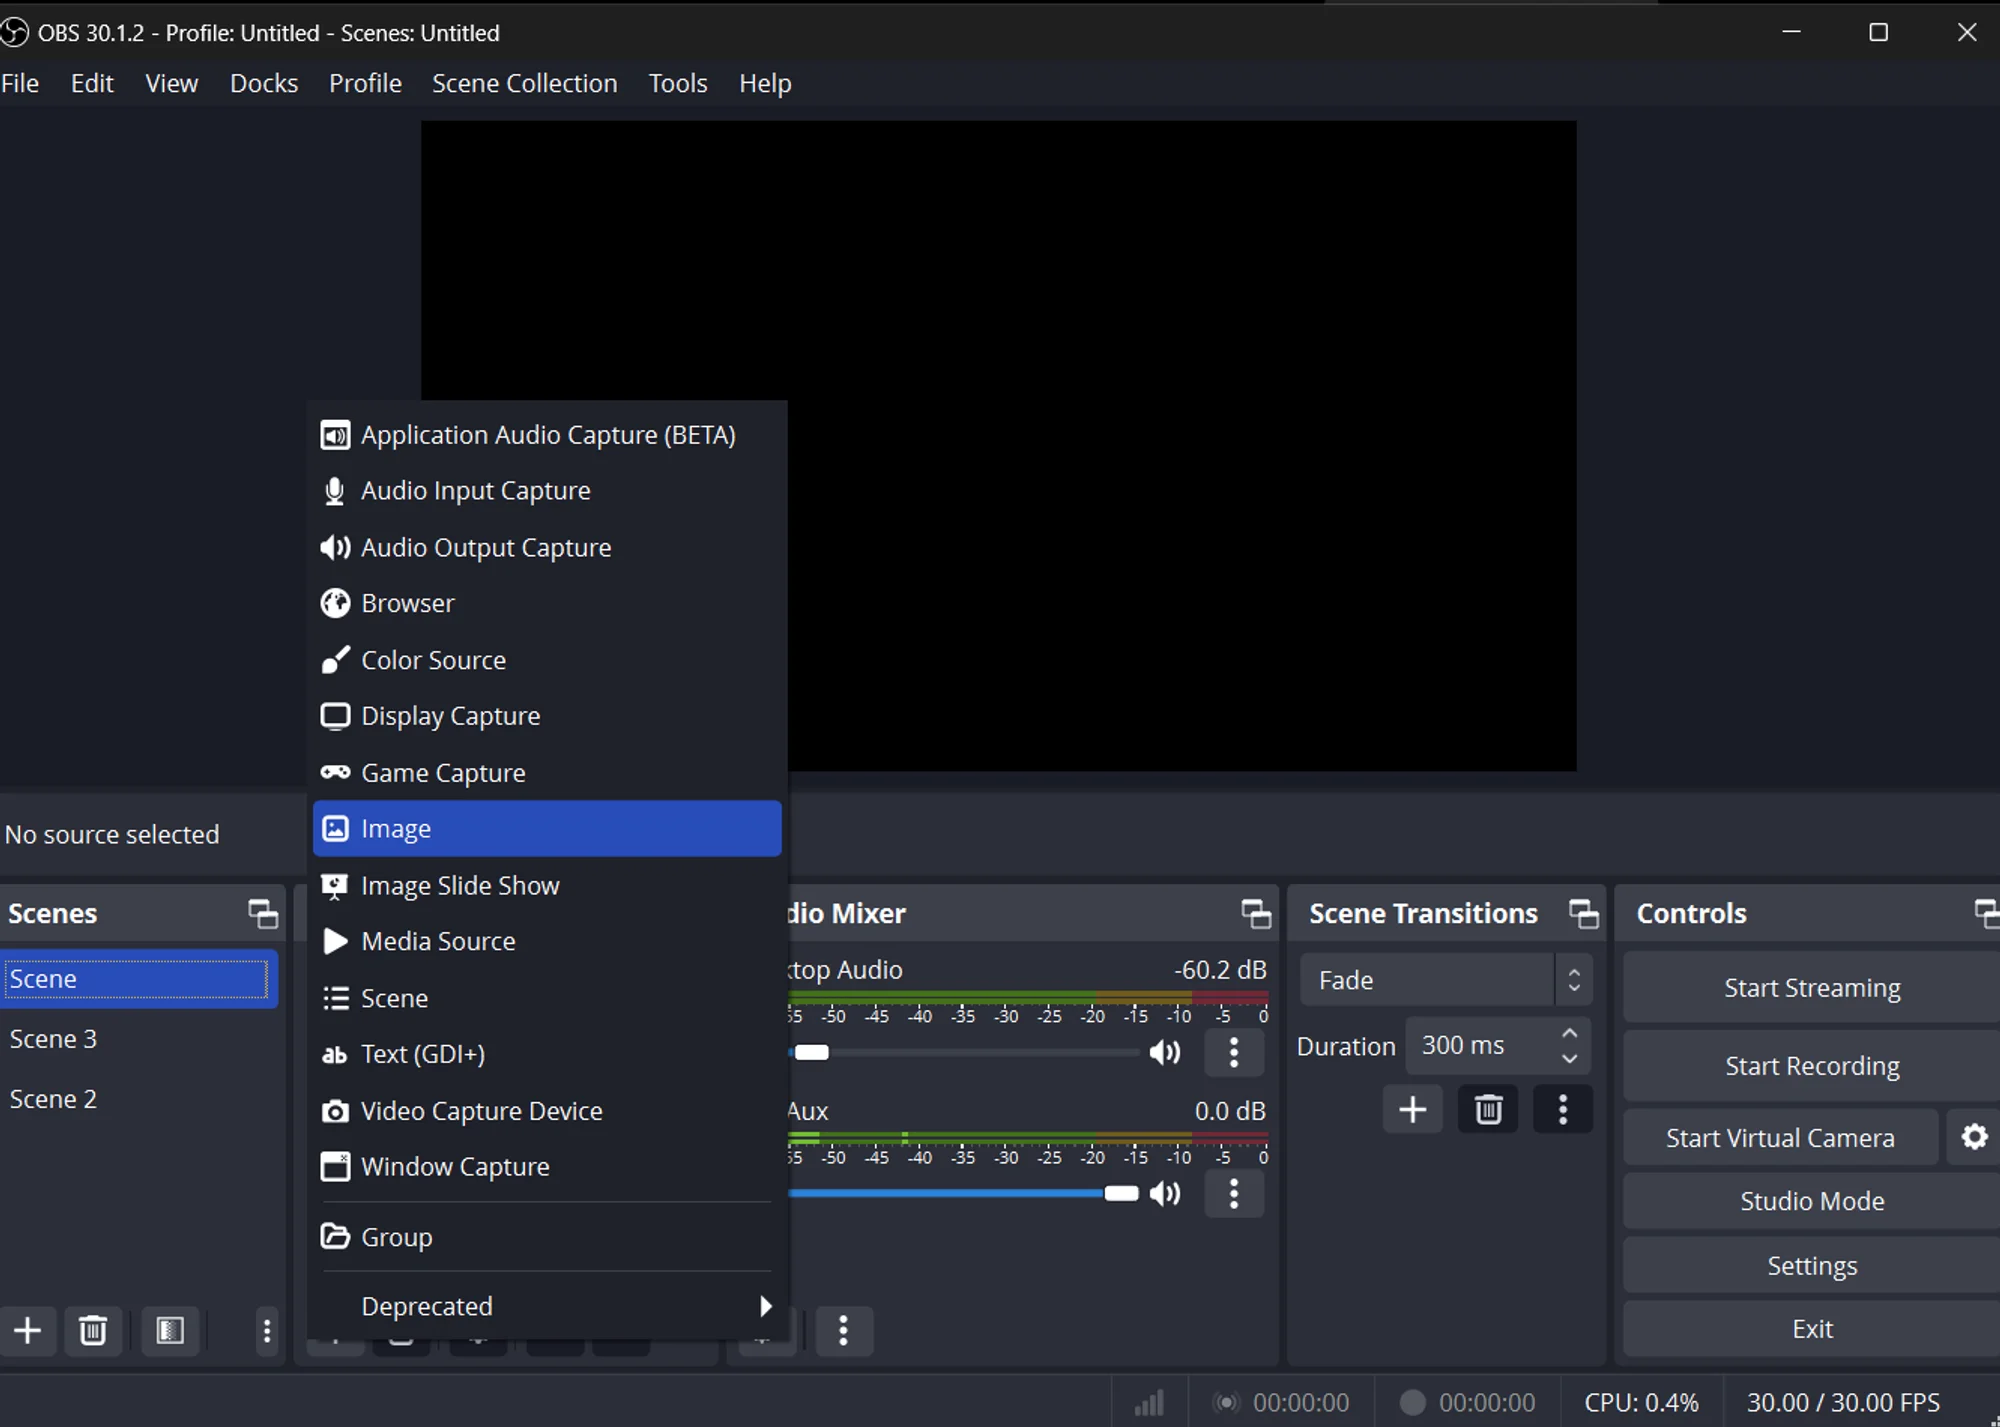Screen dimensions: 2000x1427
Task: Add a Video Capture Device source
Action: tap(547, 1111)
